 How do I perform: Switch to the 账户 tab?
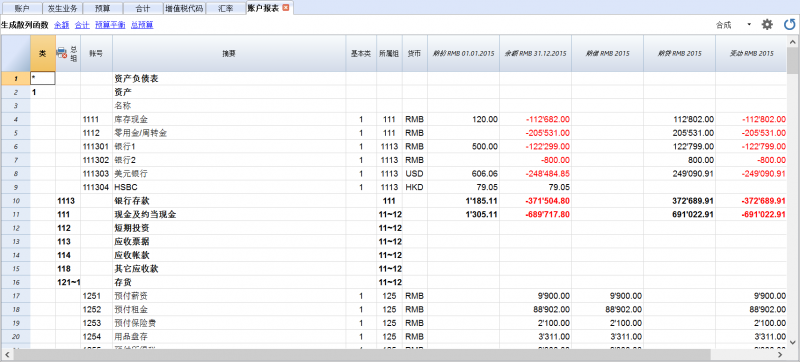coord(22,9)
